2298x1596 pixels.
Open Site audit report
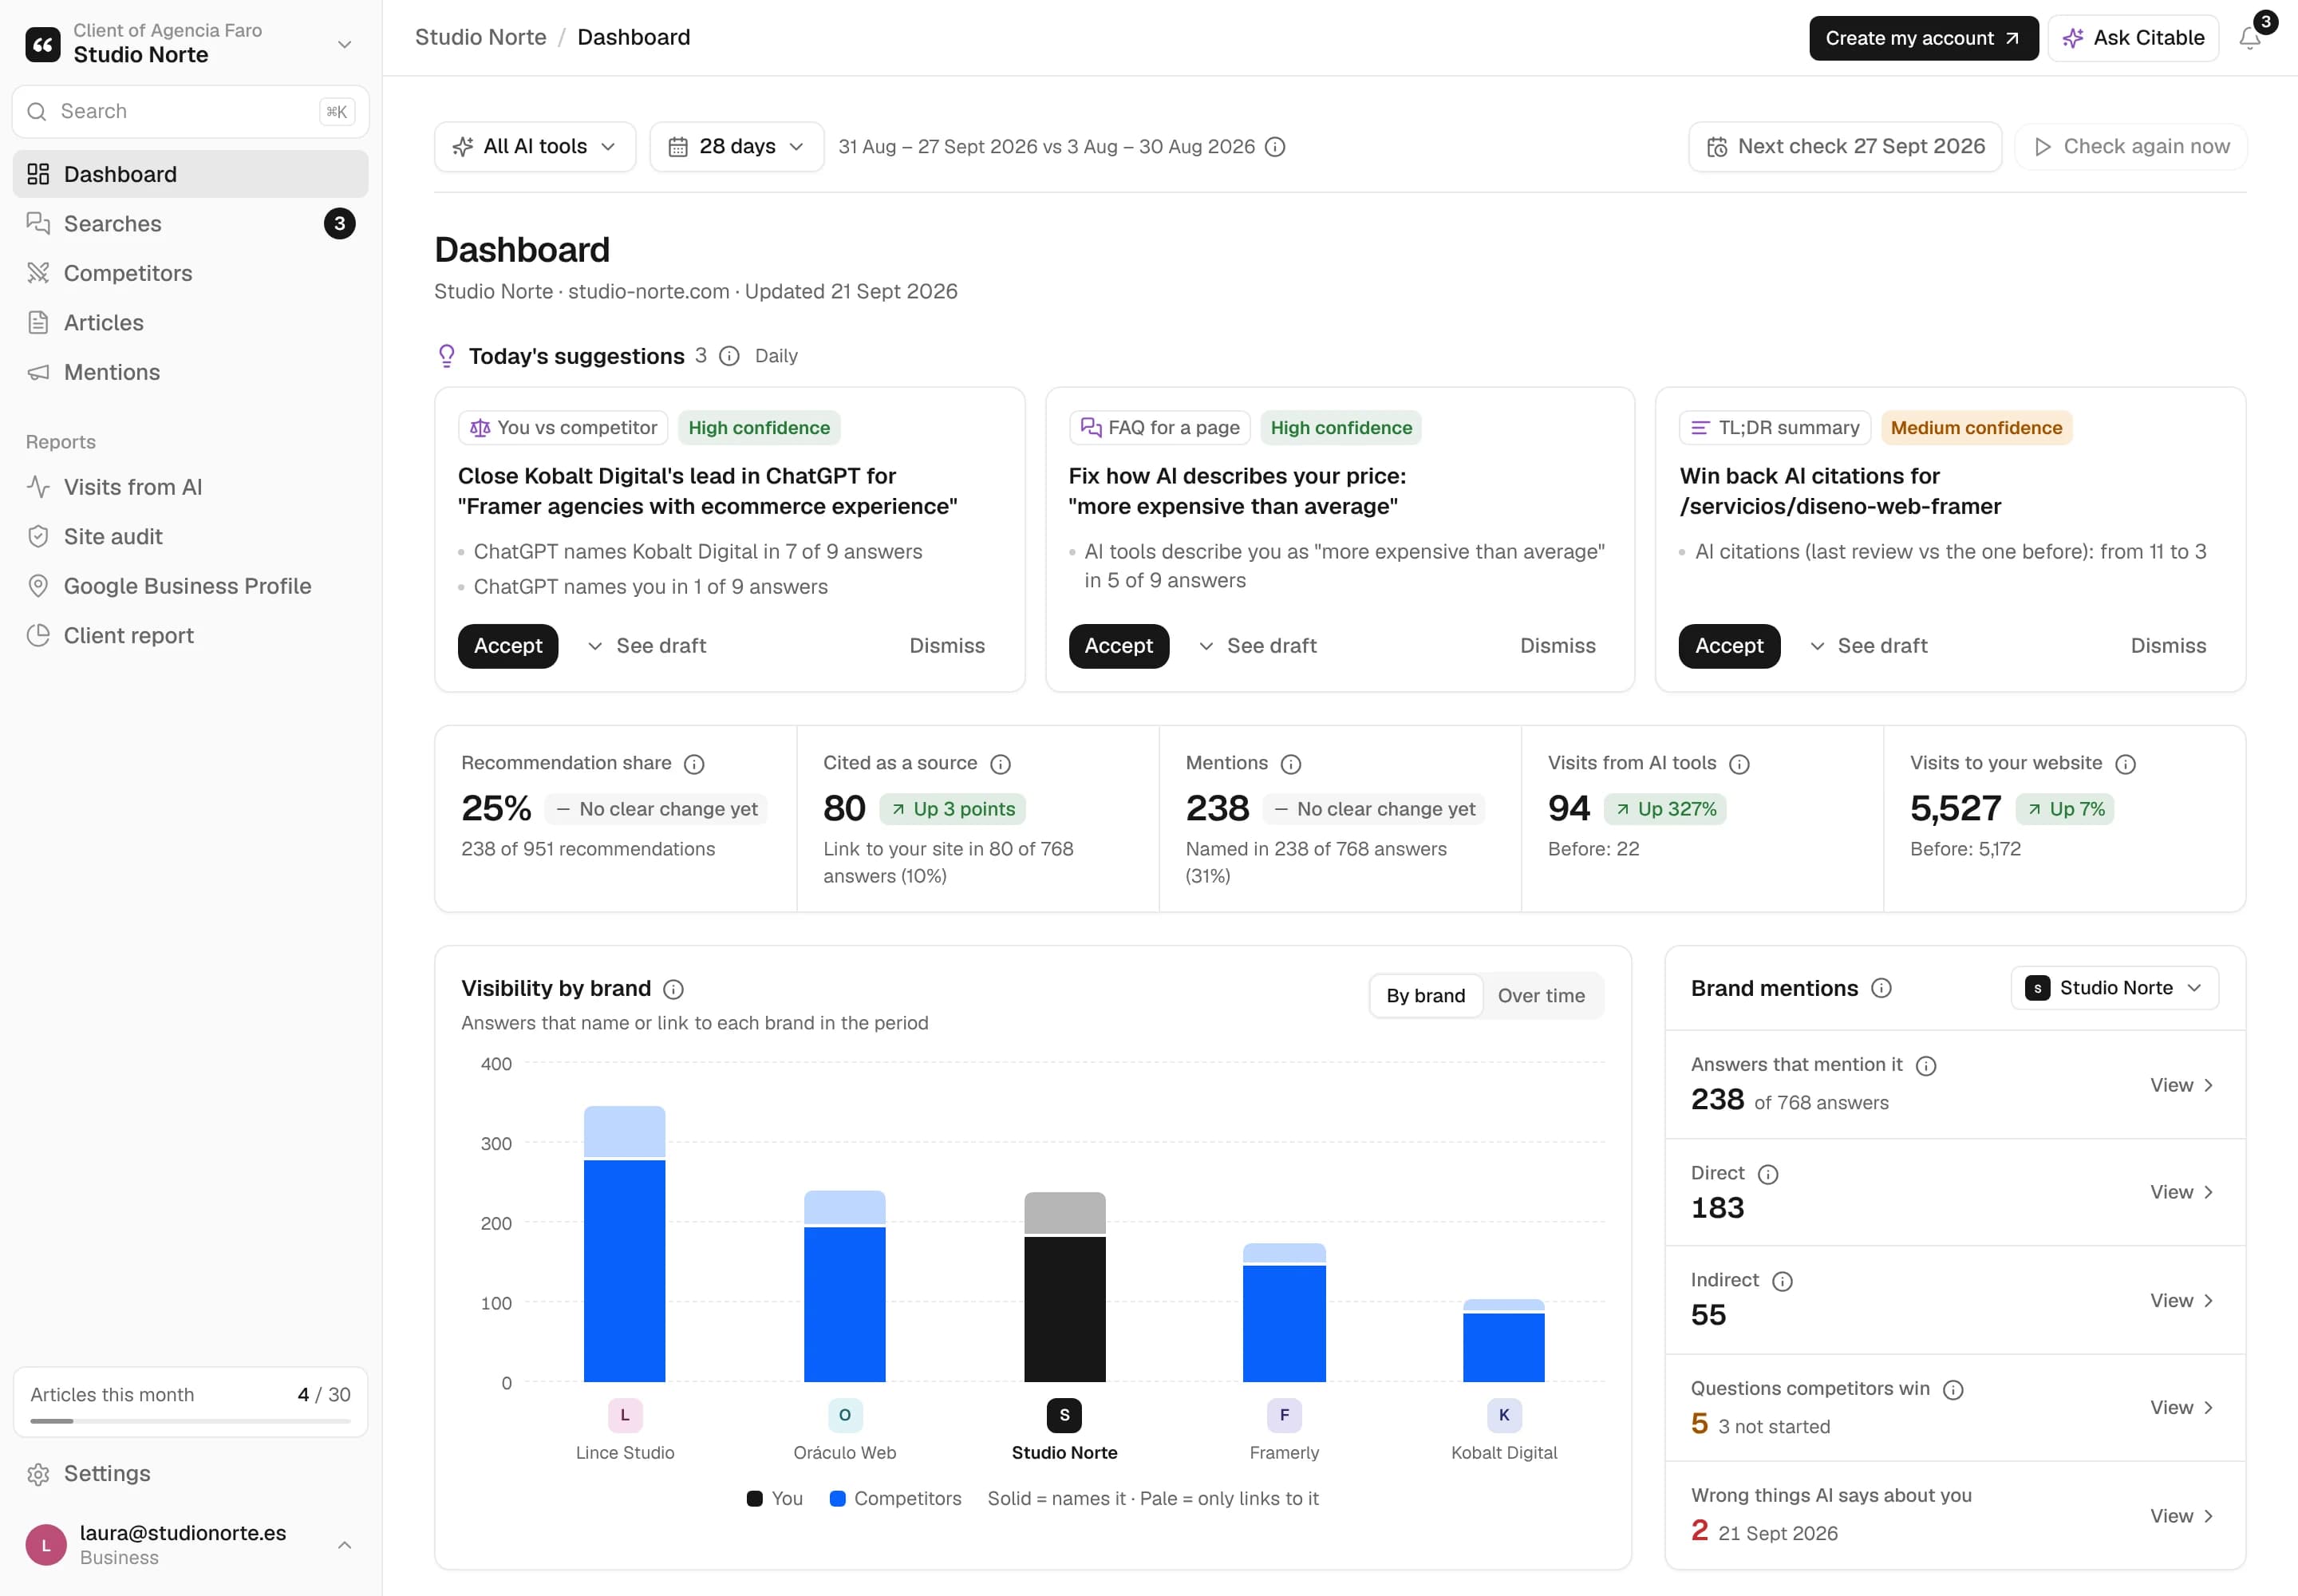[x=190, y=537]
